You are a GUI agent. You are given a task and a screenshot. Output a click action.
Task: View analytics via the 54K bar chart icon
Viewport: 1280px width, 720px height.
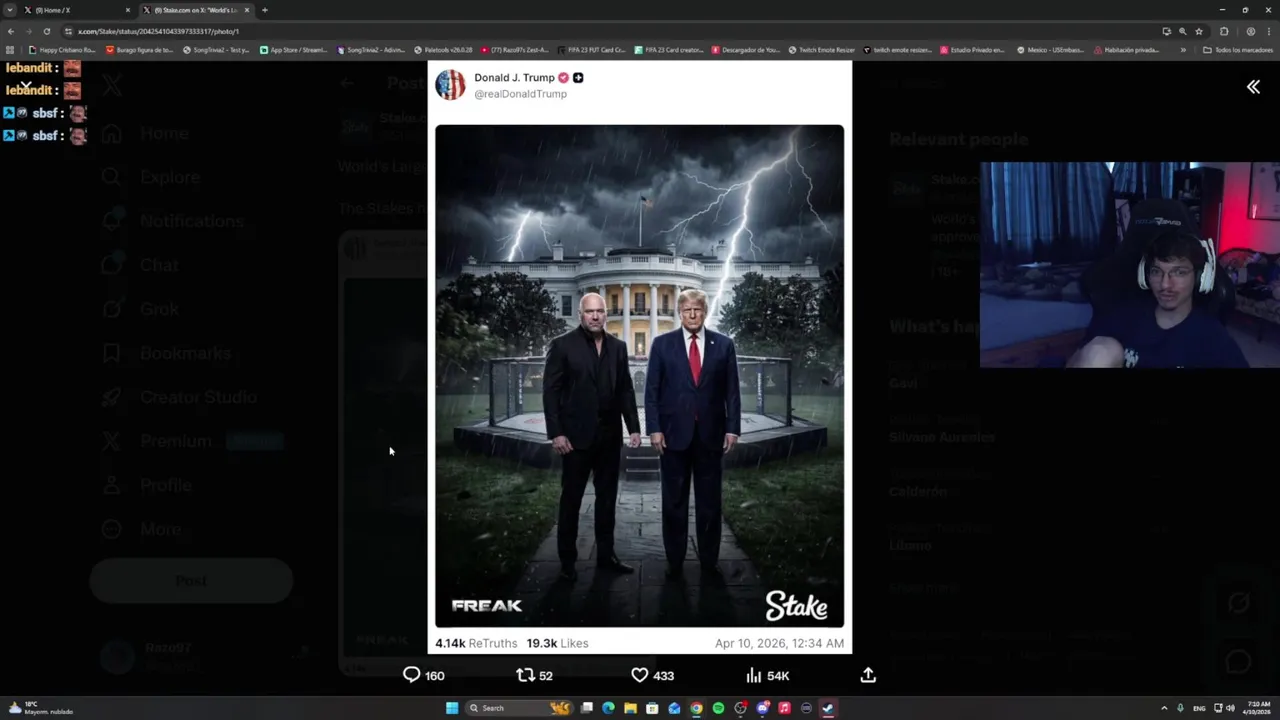[x=767, y=675]
